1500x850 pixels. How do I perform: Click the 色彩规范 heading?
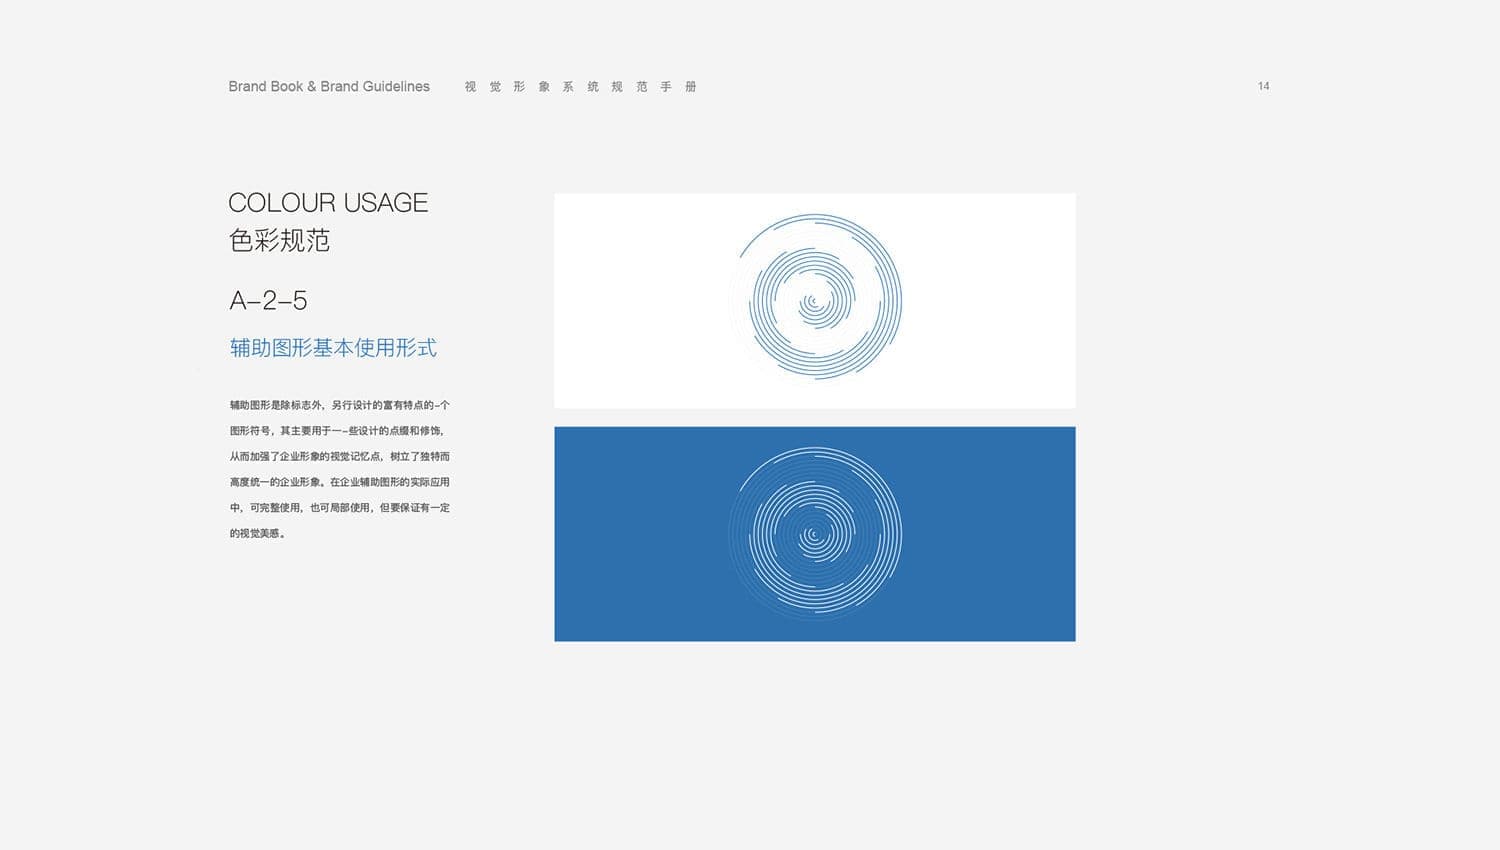pyautogui.click(x=279, y=241)
